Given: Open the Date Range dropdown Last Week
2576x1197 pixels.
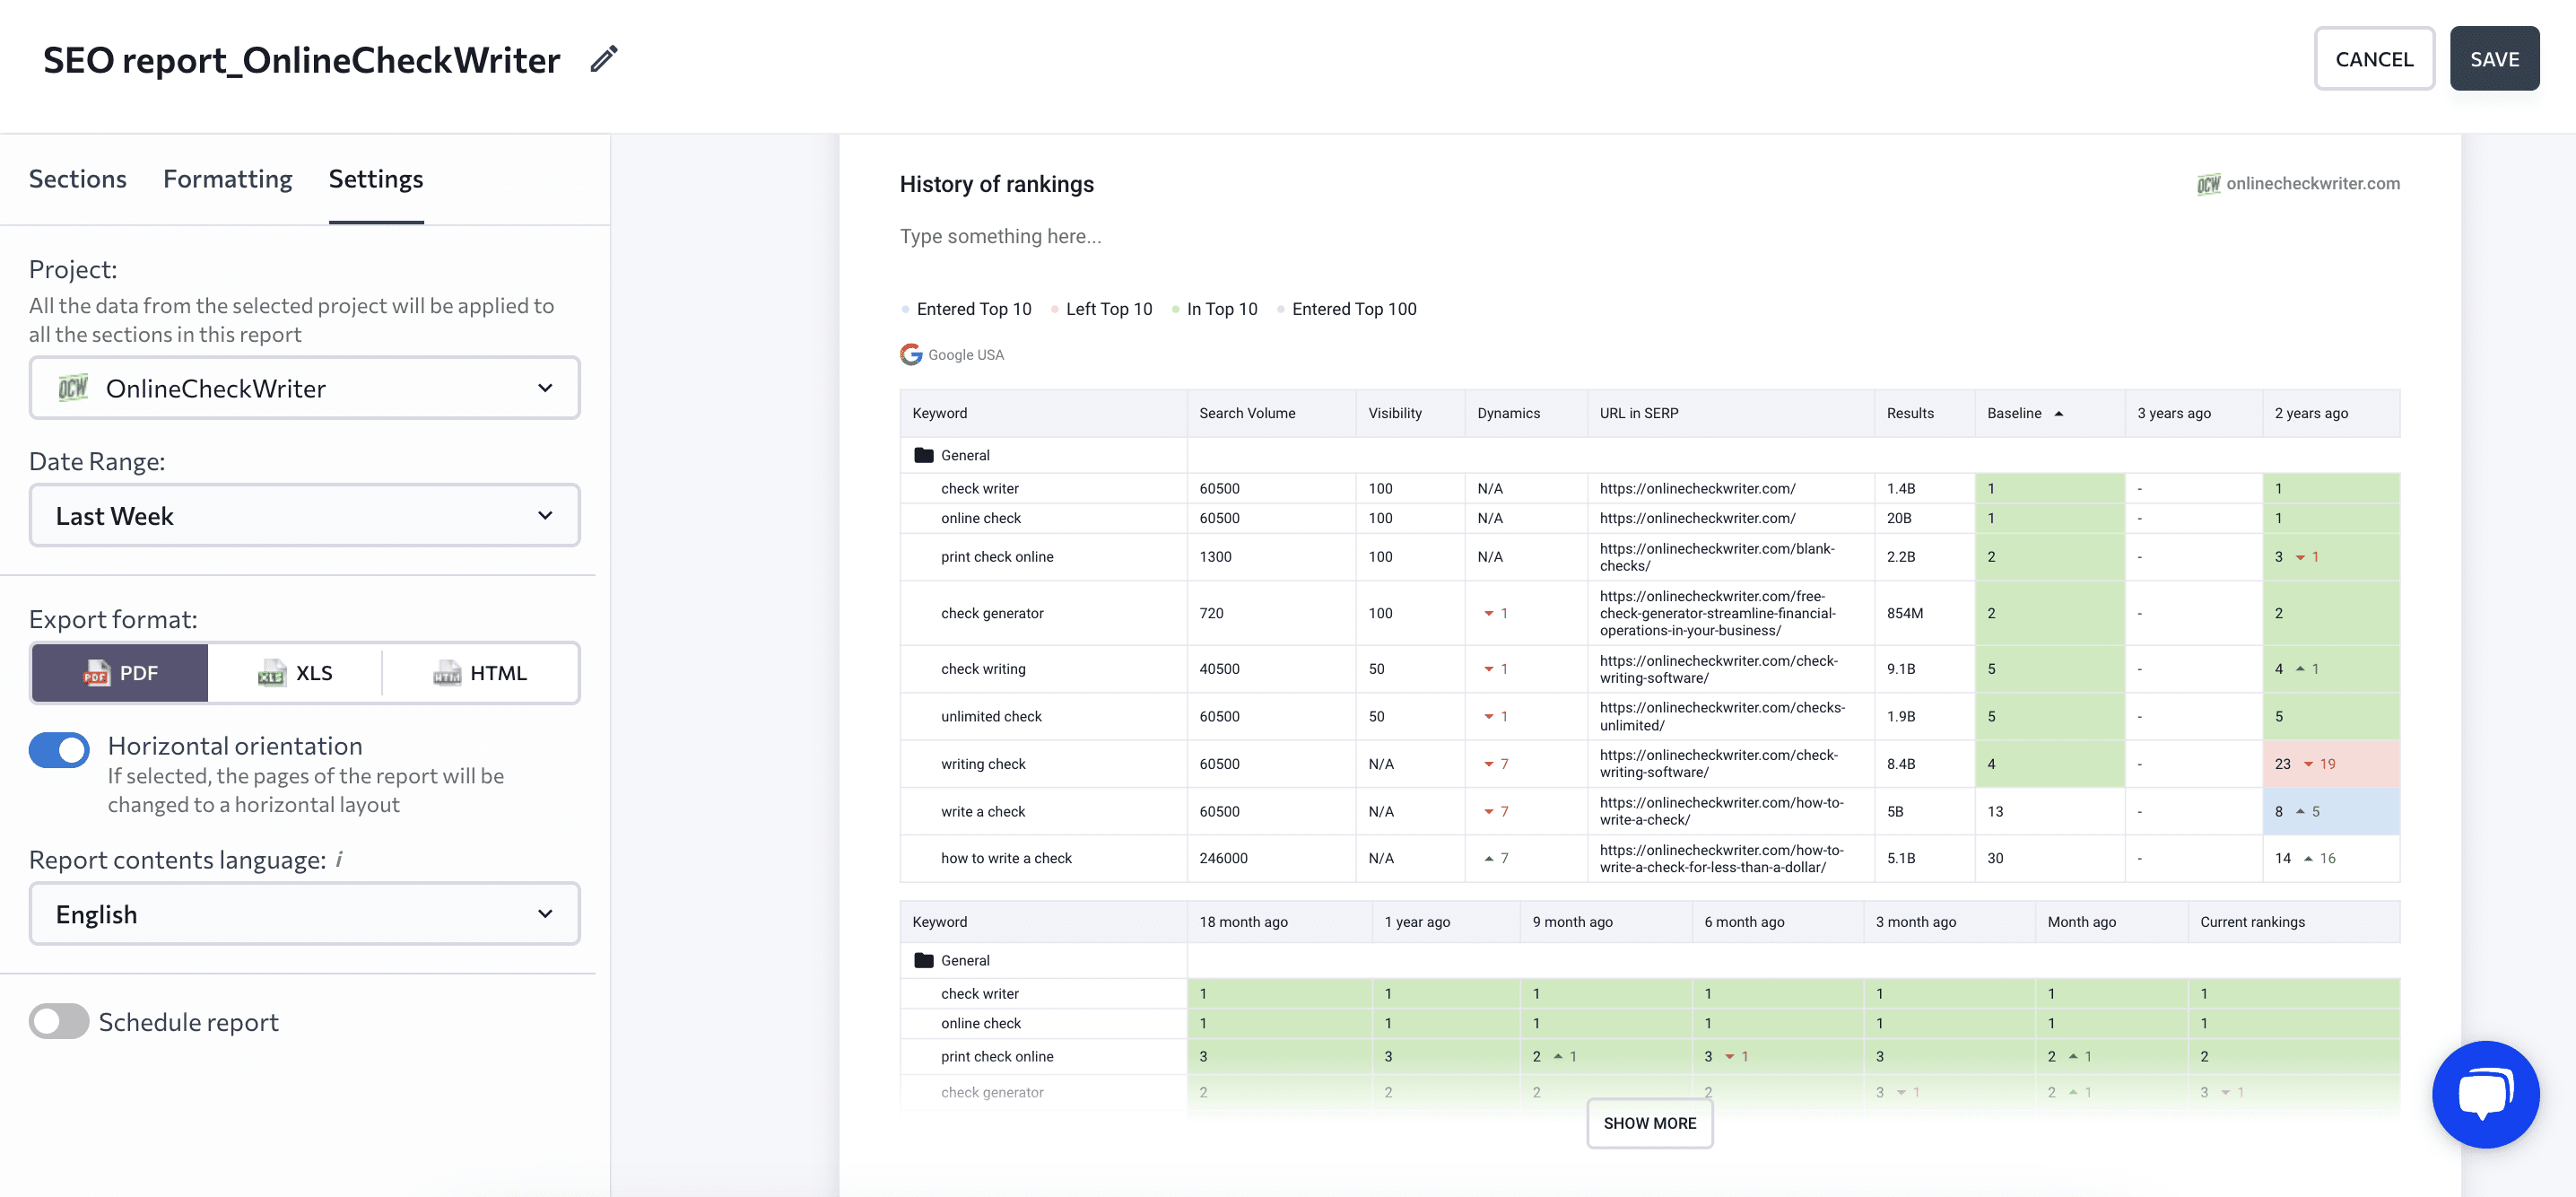Looking at the screenshot, I should click(x=304, y=516).
